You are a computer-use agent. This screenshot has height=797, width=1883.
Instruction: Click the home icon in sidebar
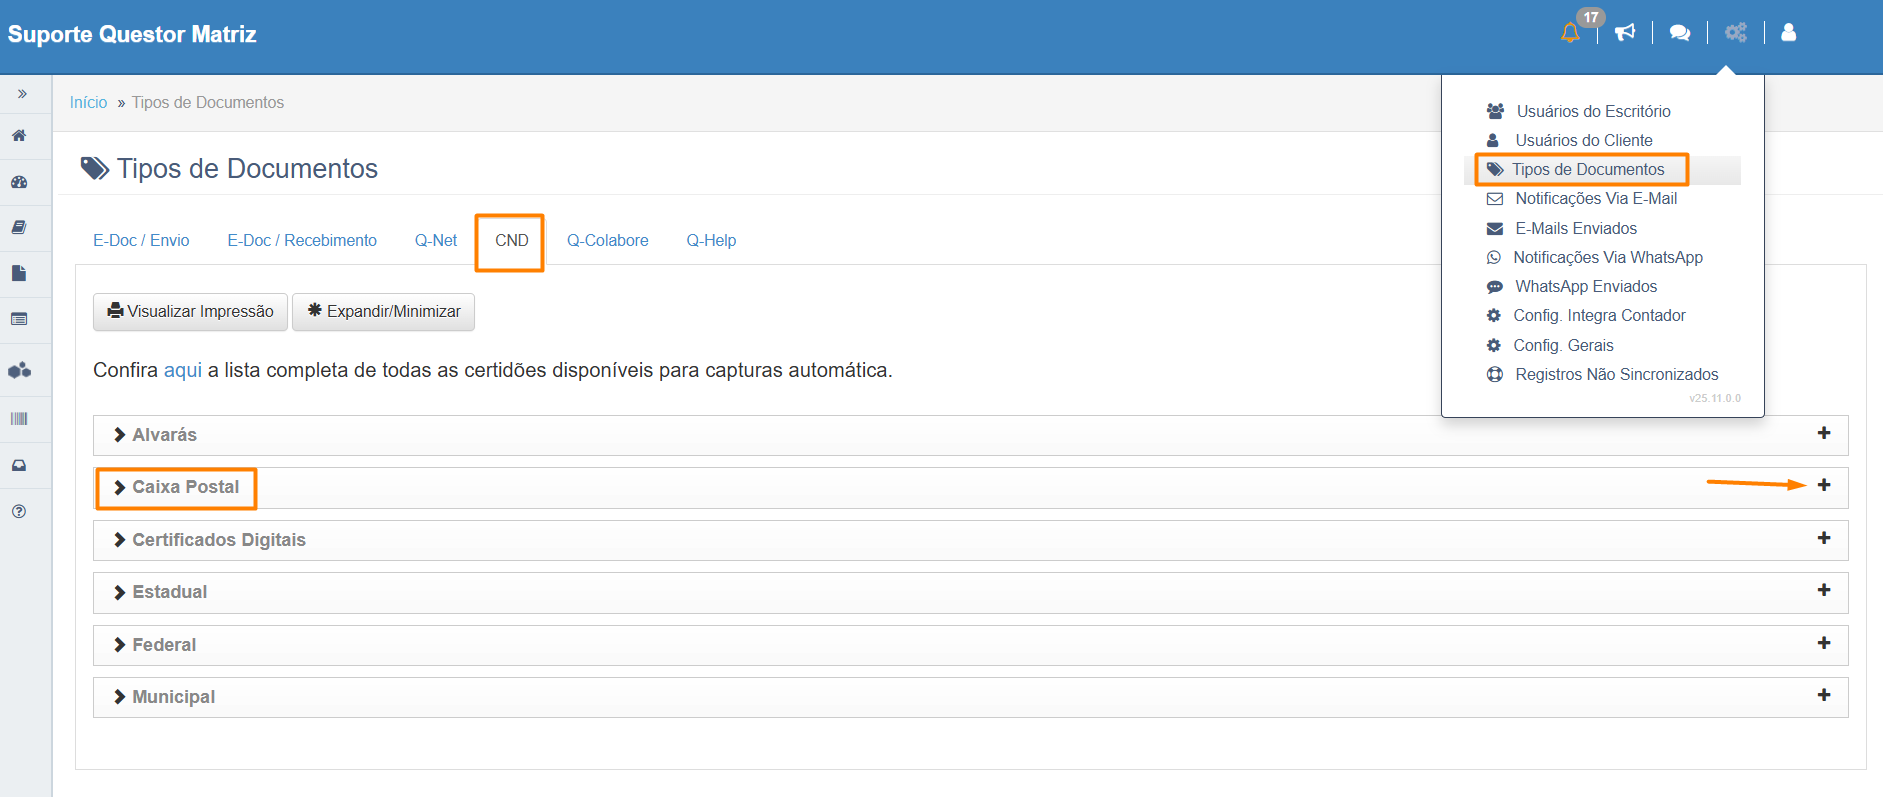tap(19, 136)
